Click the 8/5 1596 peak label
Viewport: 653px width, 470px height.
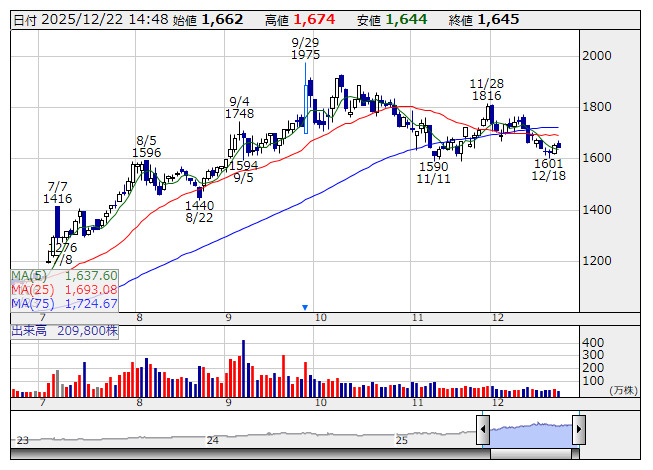(147, 147)
